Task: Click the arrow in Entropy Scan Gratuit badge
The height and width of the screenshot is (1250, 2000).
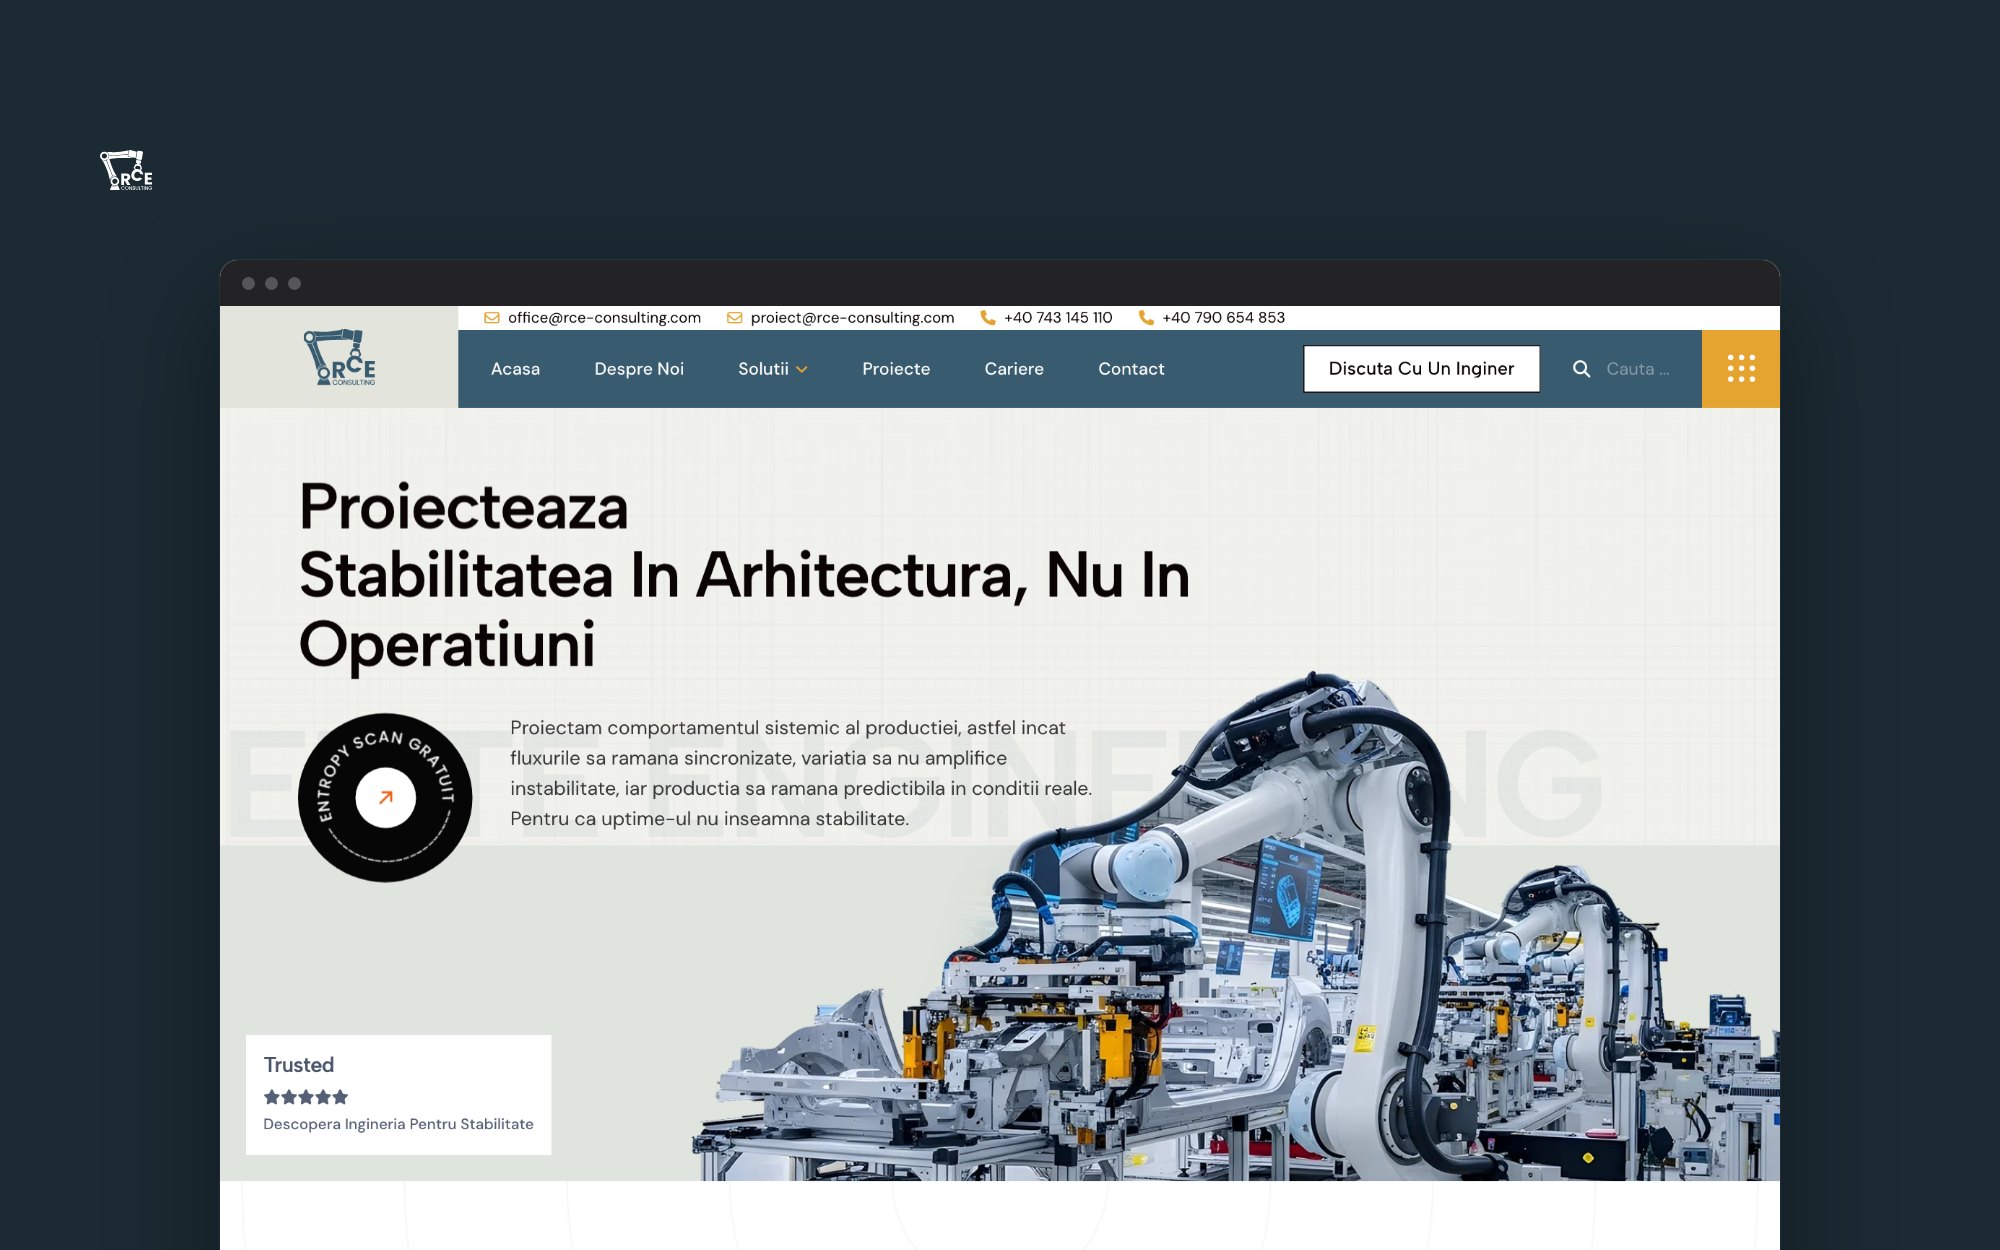Action: [x=385, y=797]
